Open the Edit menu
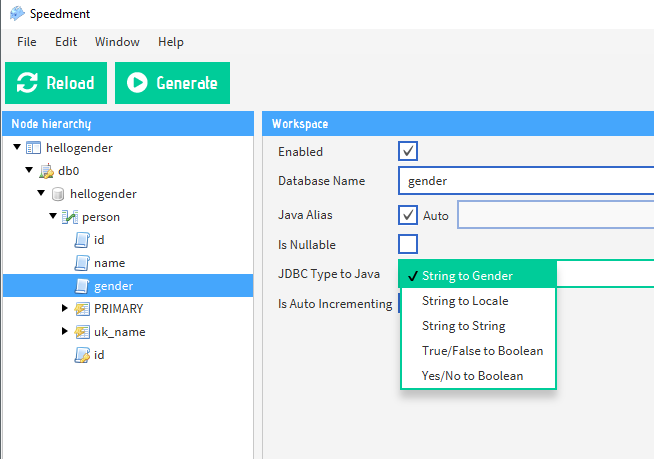This screenshot has width=654, height=459. (x=66, y=42)
